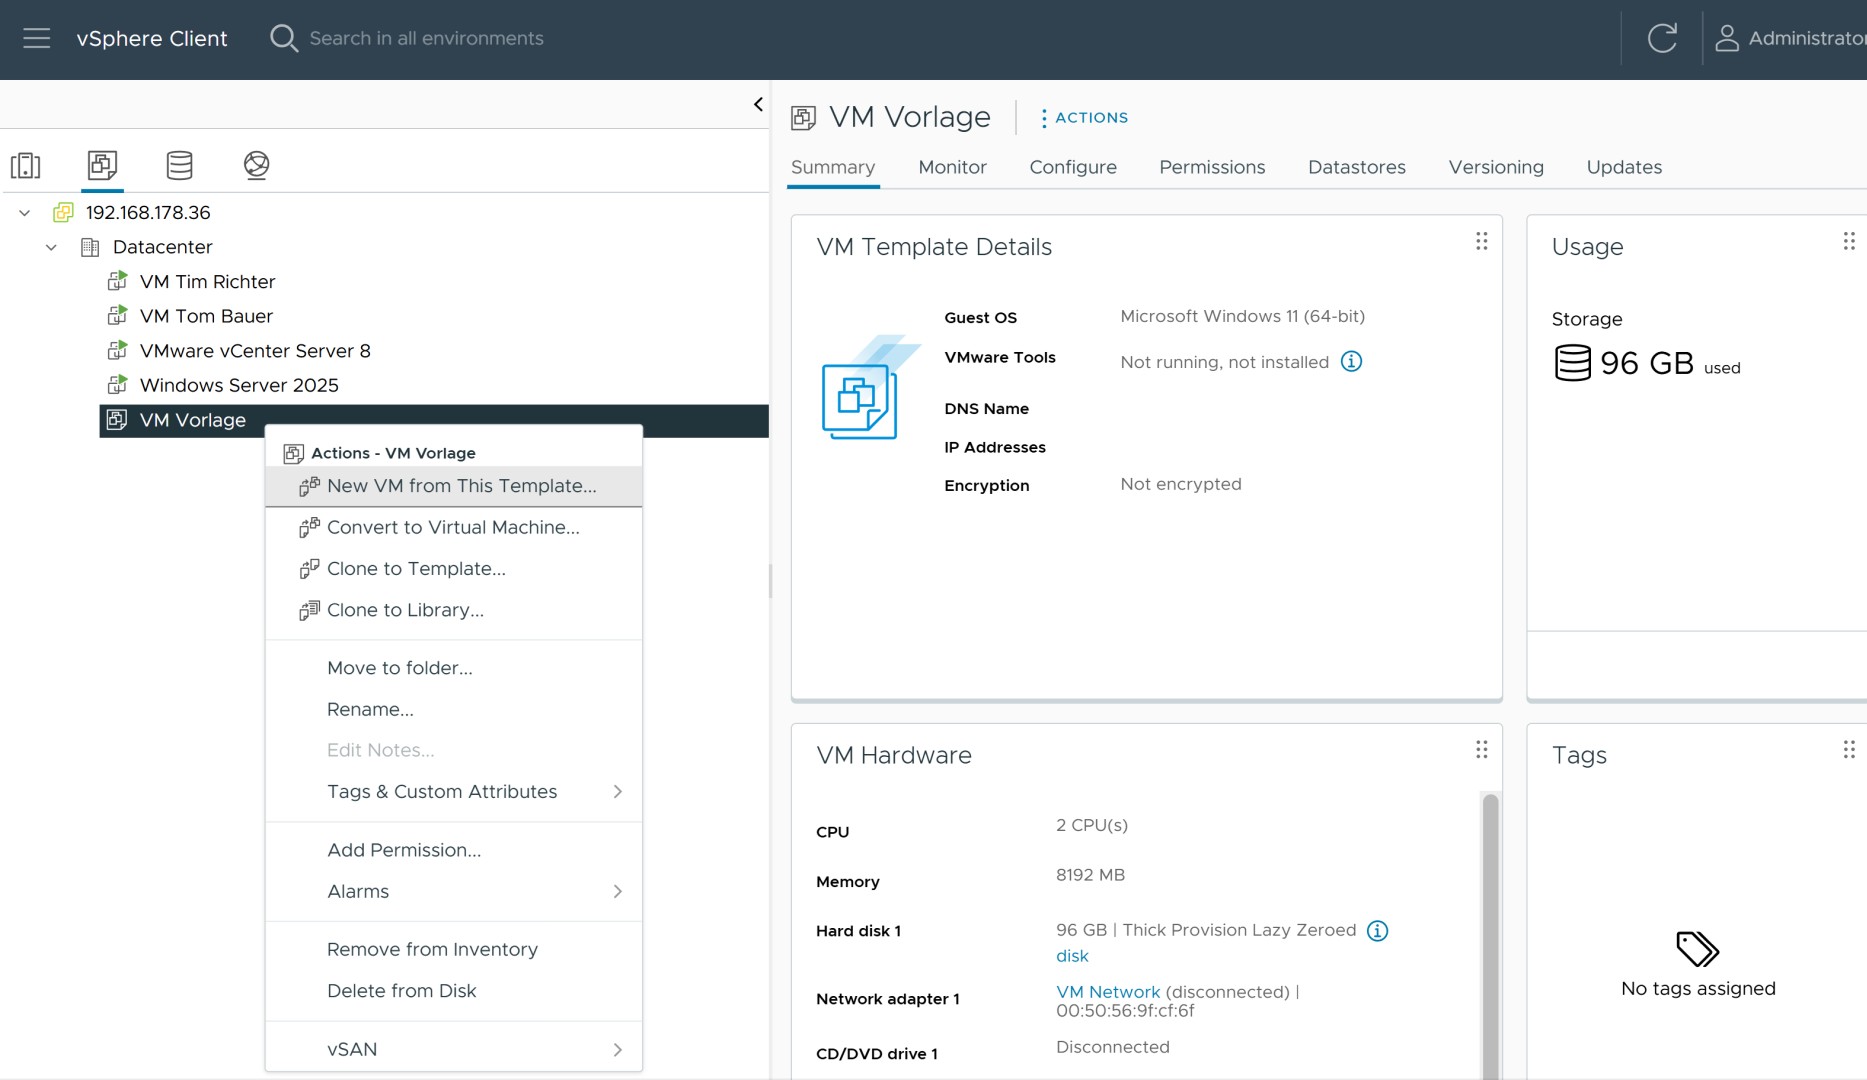
Task: Select Add Permission
Action: (454, 850)
